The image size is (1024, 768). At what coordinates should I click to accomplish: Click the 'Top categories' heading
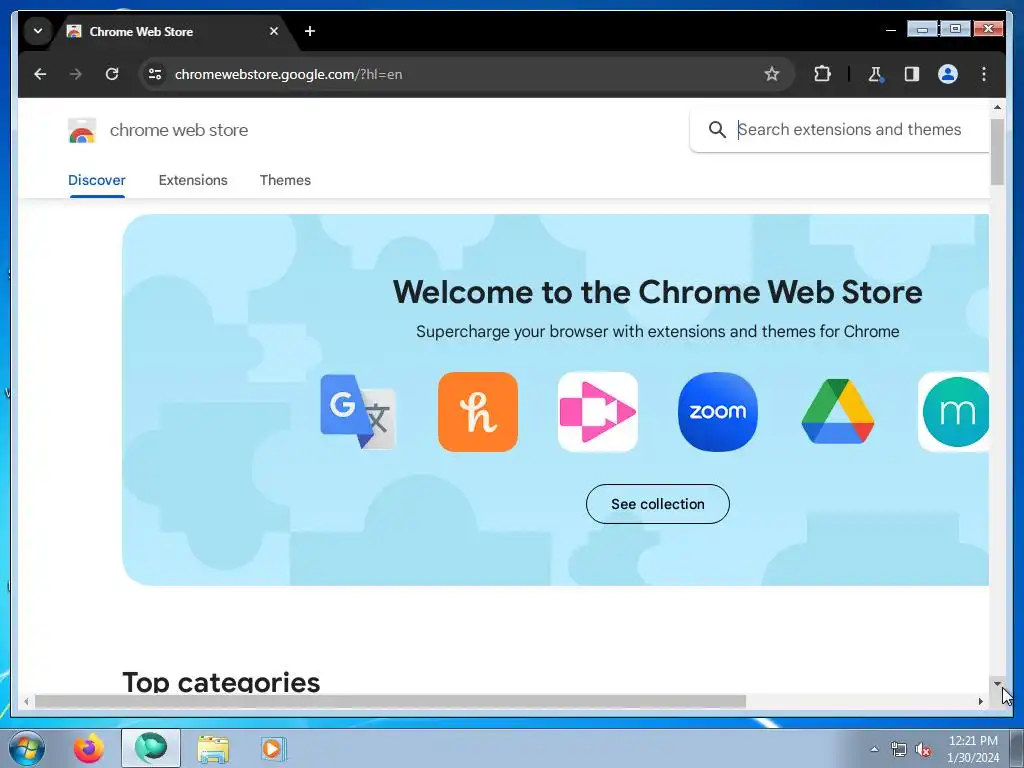click(221, 682)
